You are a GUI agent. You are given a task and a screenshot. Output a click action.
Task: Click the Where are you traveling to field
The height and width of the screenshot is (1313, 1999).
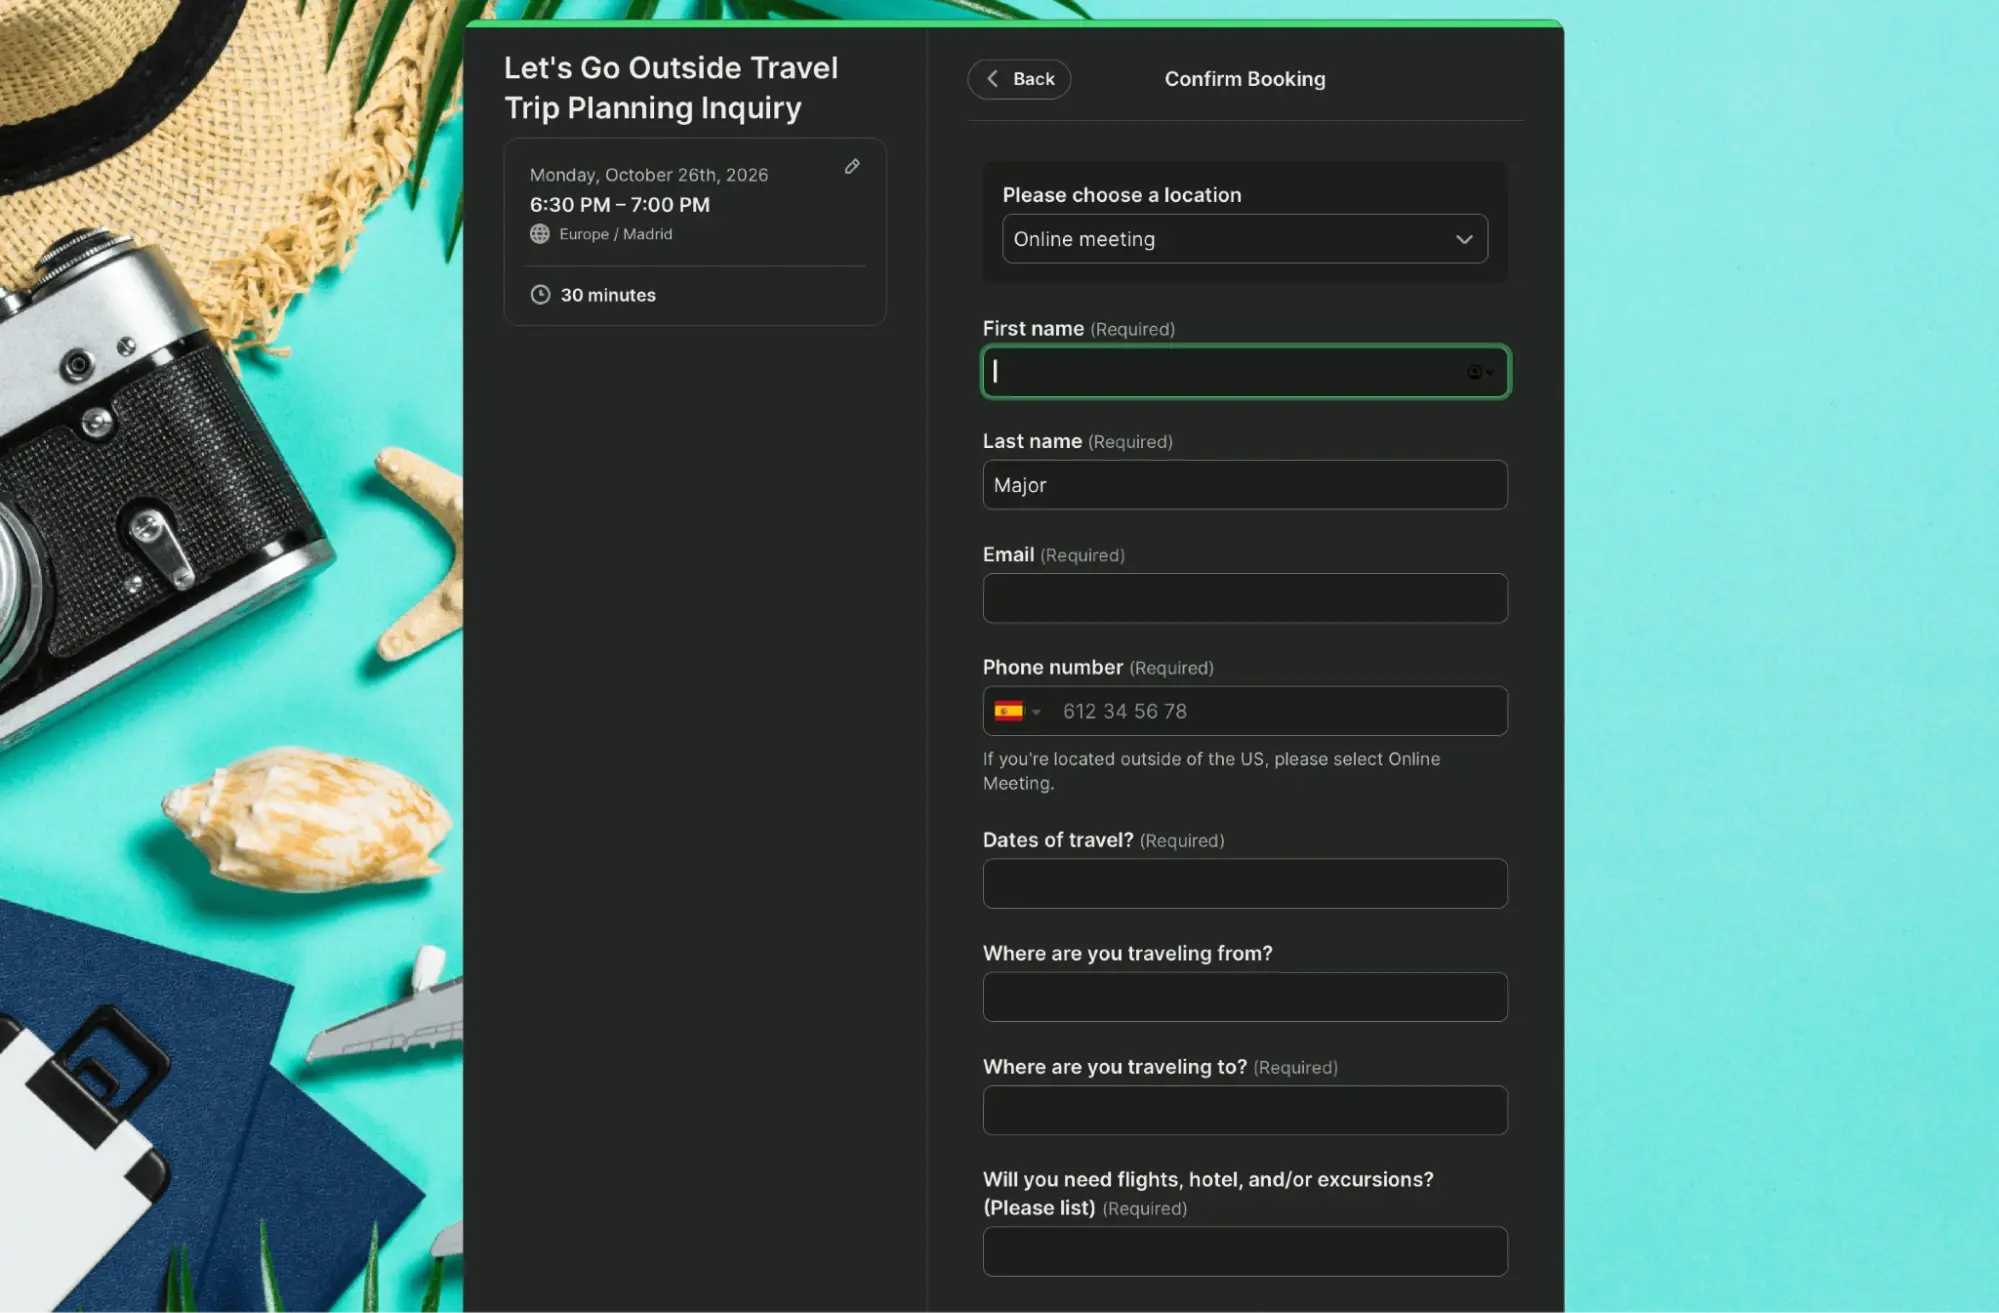(1245, 1110)
